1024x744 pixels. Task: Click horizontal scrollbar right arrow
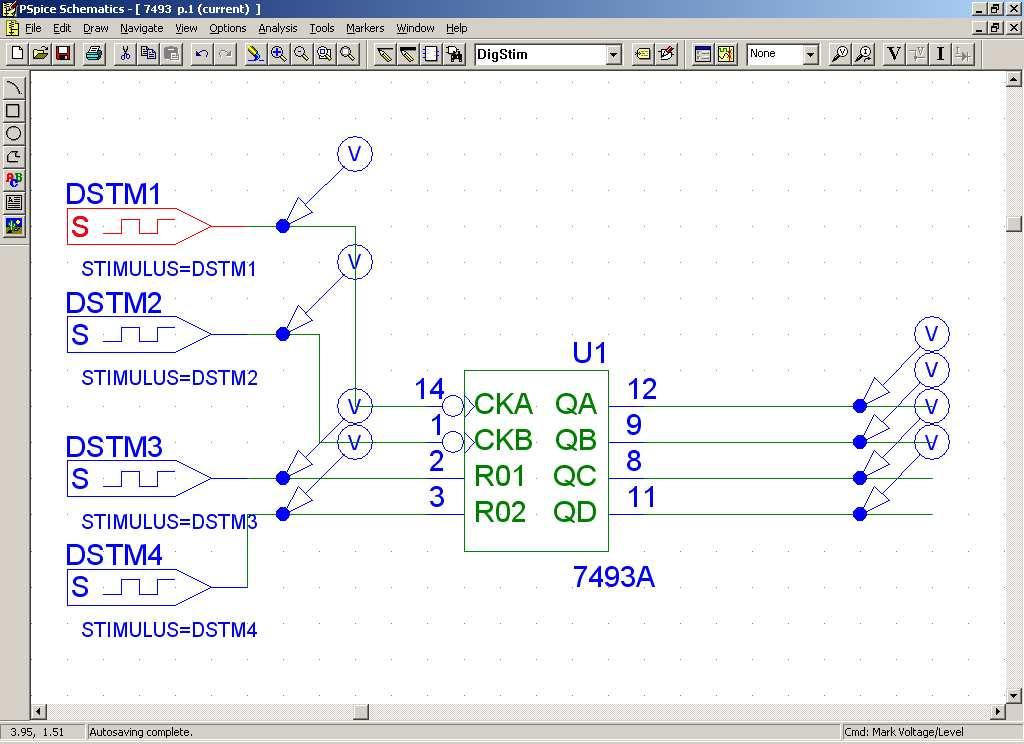pyautogui.click(x=998, y=711)
